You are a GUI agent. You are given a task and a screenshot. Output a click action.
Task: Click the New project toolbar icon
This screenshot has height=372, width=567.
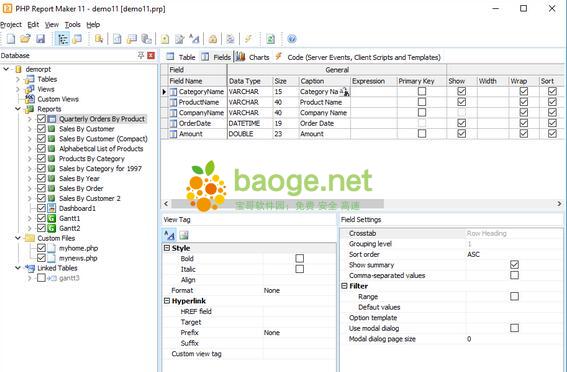pos(11,39)
